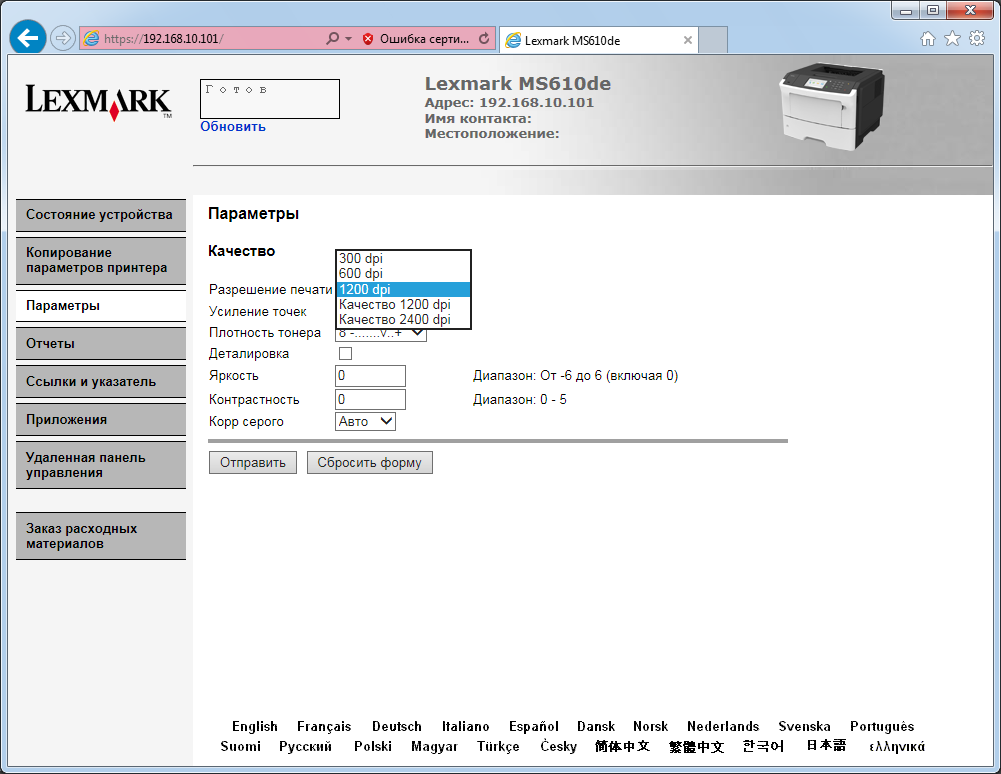Click the address bar URL https://192.168.10.101/
Viewport: 1001px width, 774px height.
164,39
